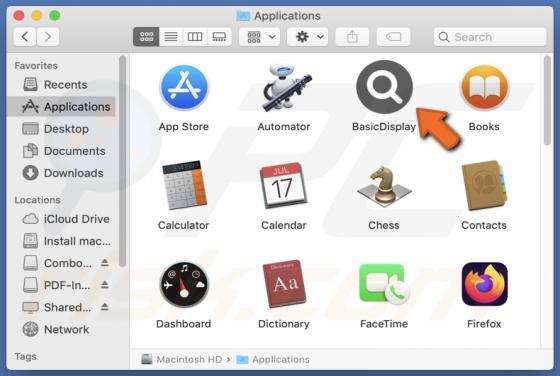
Task: Eject the Shared... location
Action: tap(104, 307)
